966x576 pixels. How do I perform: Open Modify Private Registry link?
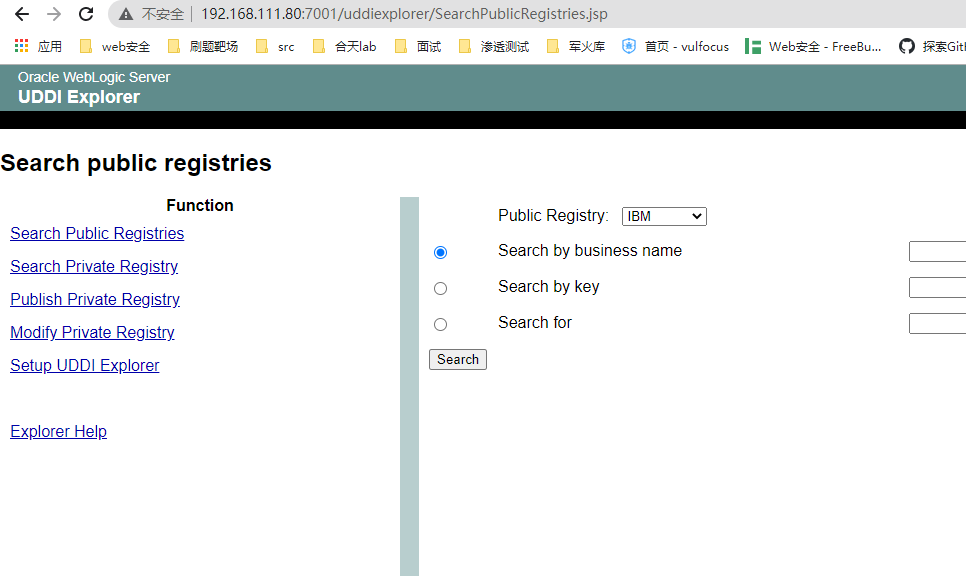(92, 332)
